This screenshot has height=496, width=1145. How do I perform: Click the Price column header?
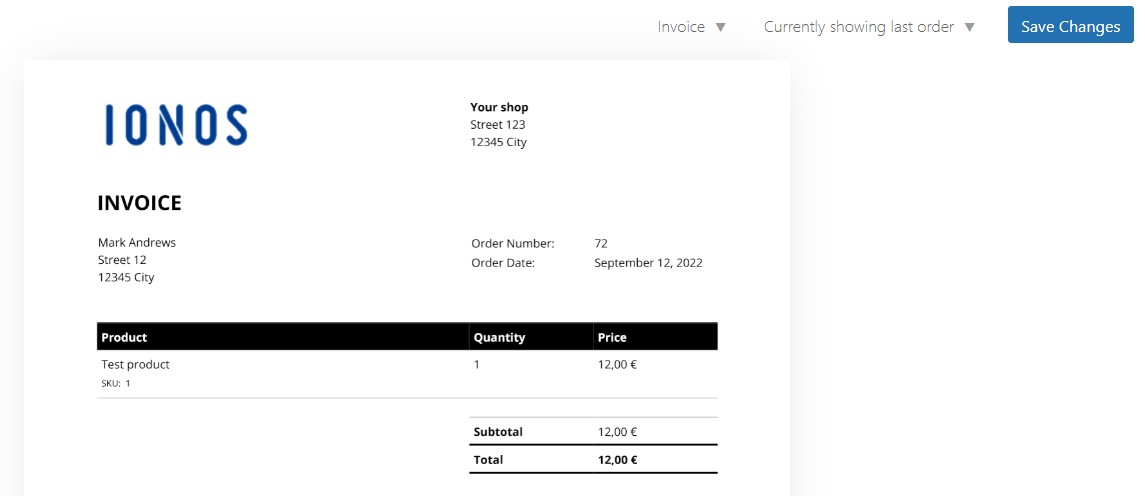612,337
